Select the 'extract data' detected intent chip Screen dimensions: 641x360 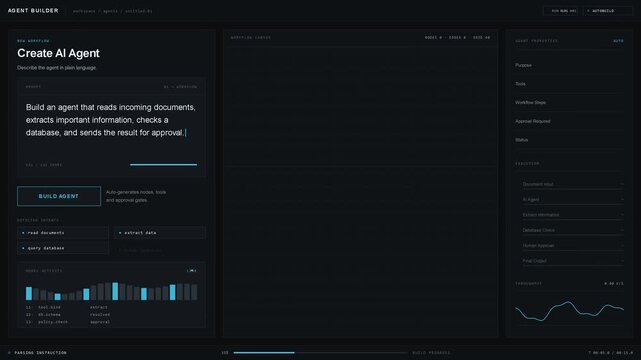(159, 233)
